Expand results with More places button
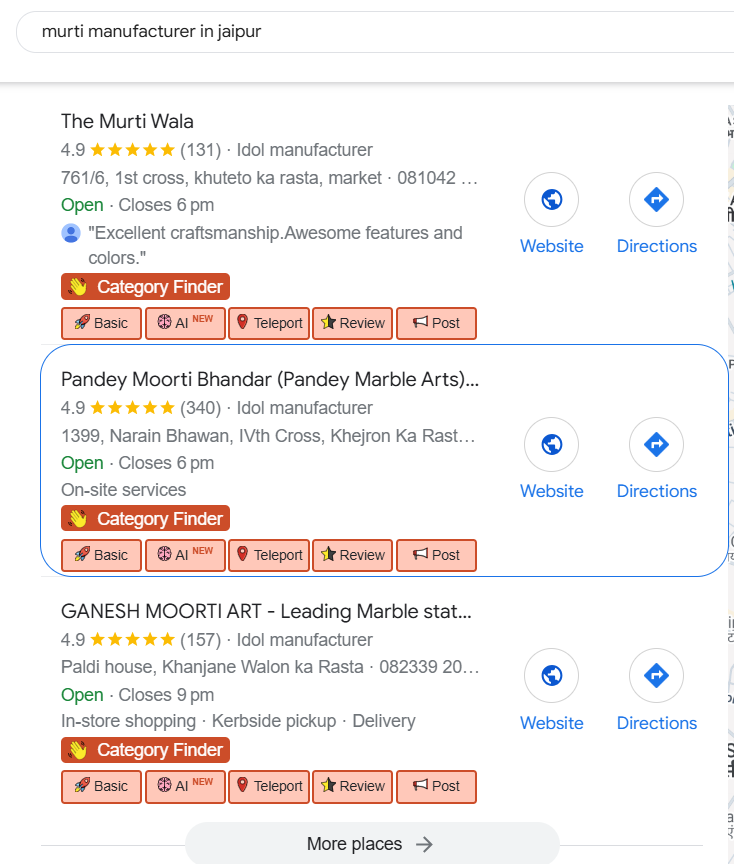Viewport: 734px width, 864px height. (x=371, y=844)
